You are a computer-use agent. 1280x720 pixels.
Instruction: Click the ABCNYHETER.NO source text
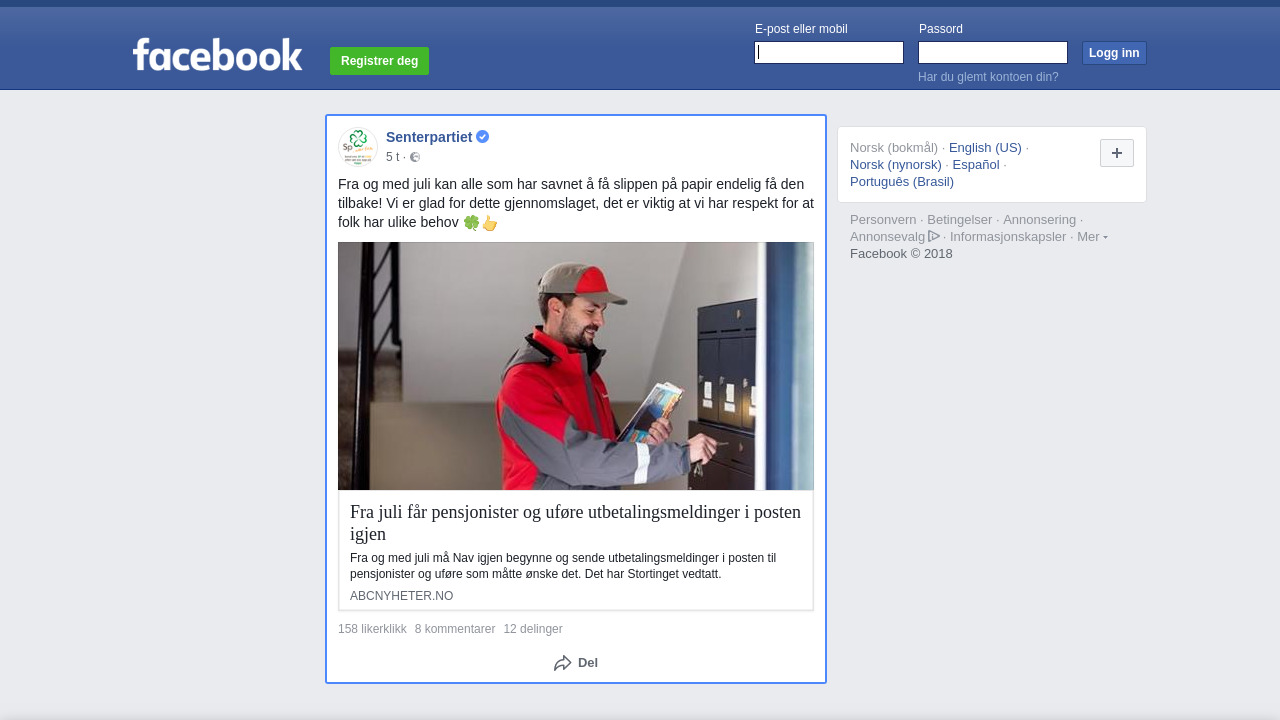point(401,596)
